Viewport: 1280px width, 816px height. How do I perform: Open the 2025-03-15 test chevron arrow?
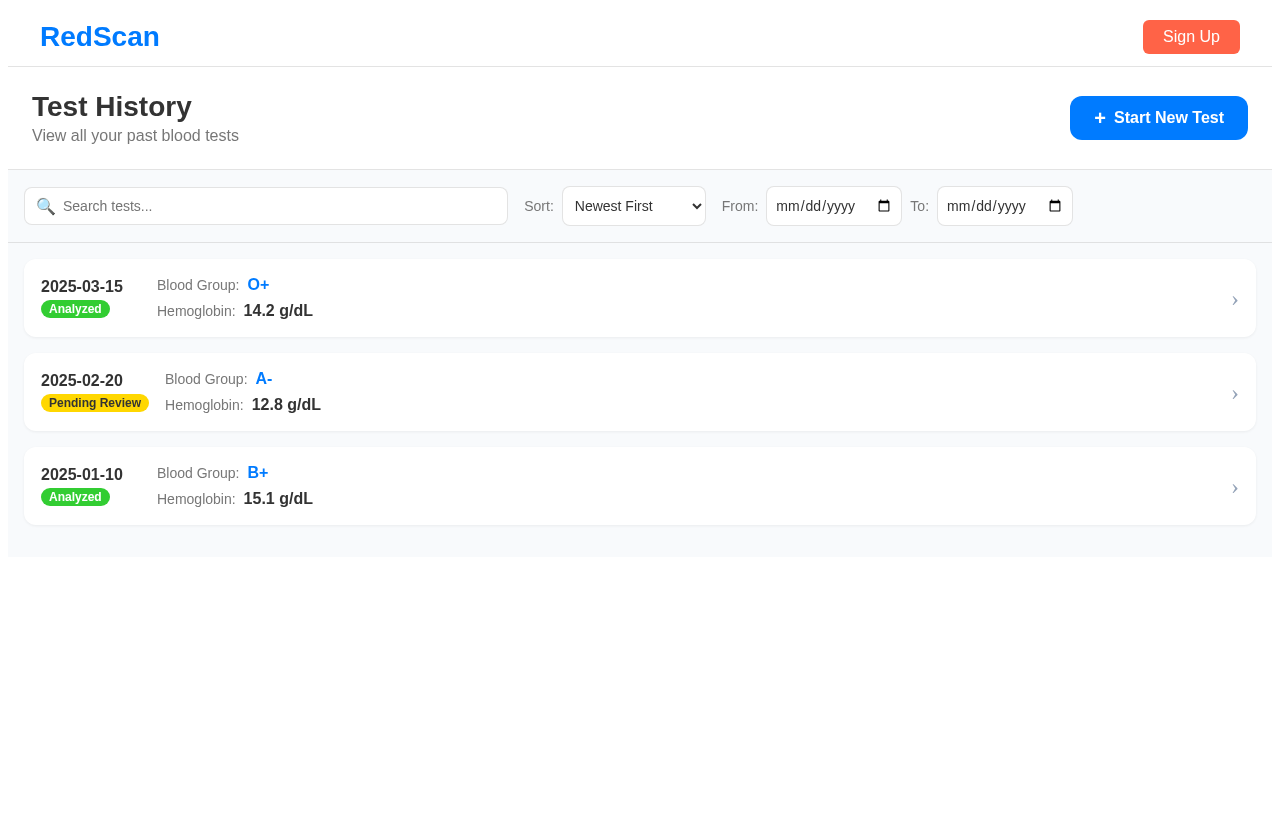[1235, 299]
